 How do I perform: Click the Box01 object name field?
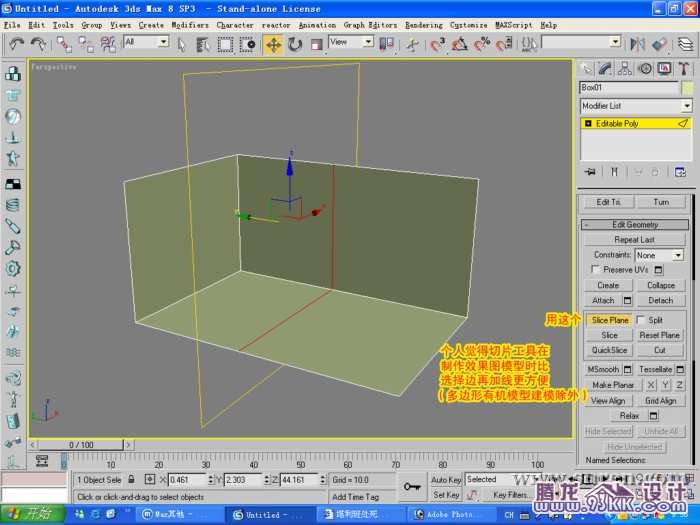(x=629, y=88)
